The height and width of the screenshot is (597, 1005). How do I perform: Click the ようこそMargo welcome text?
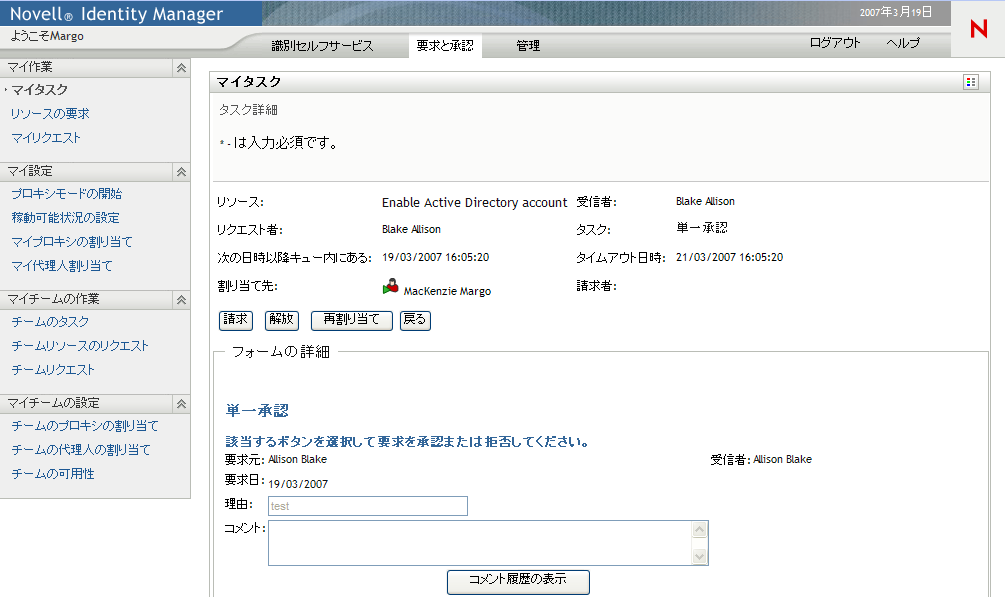pos(47,36)
